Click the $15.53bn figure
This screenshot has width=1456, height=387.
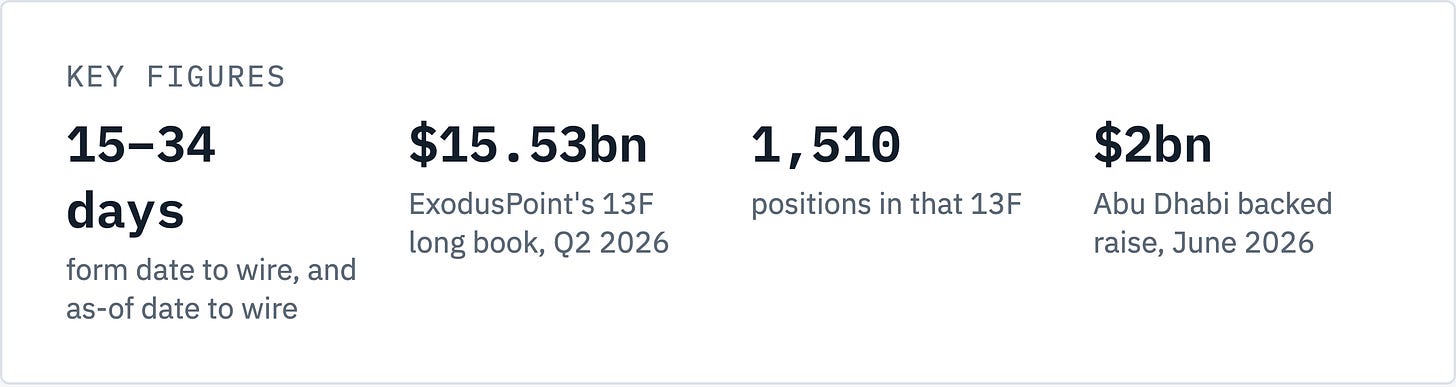(x=528, y=146)
